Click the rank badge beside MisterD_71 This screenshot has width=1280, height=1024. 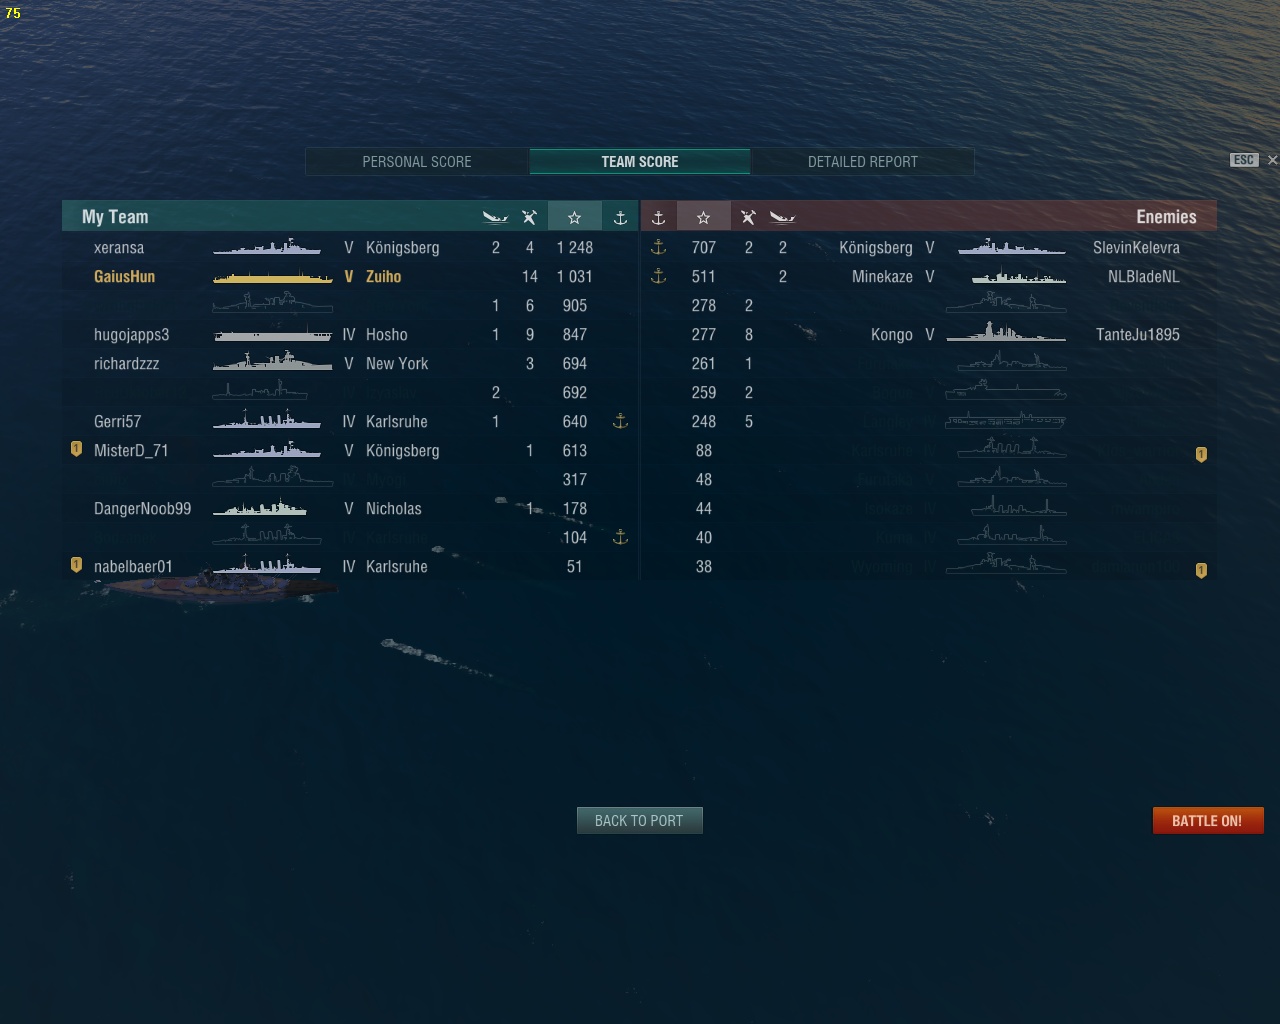76,449
